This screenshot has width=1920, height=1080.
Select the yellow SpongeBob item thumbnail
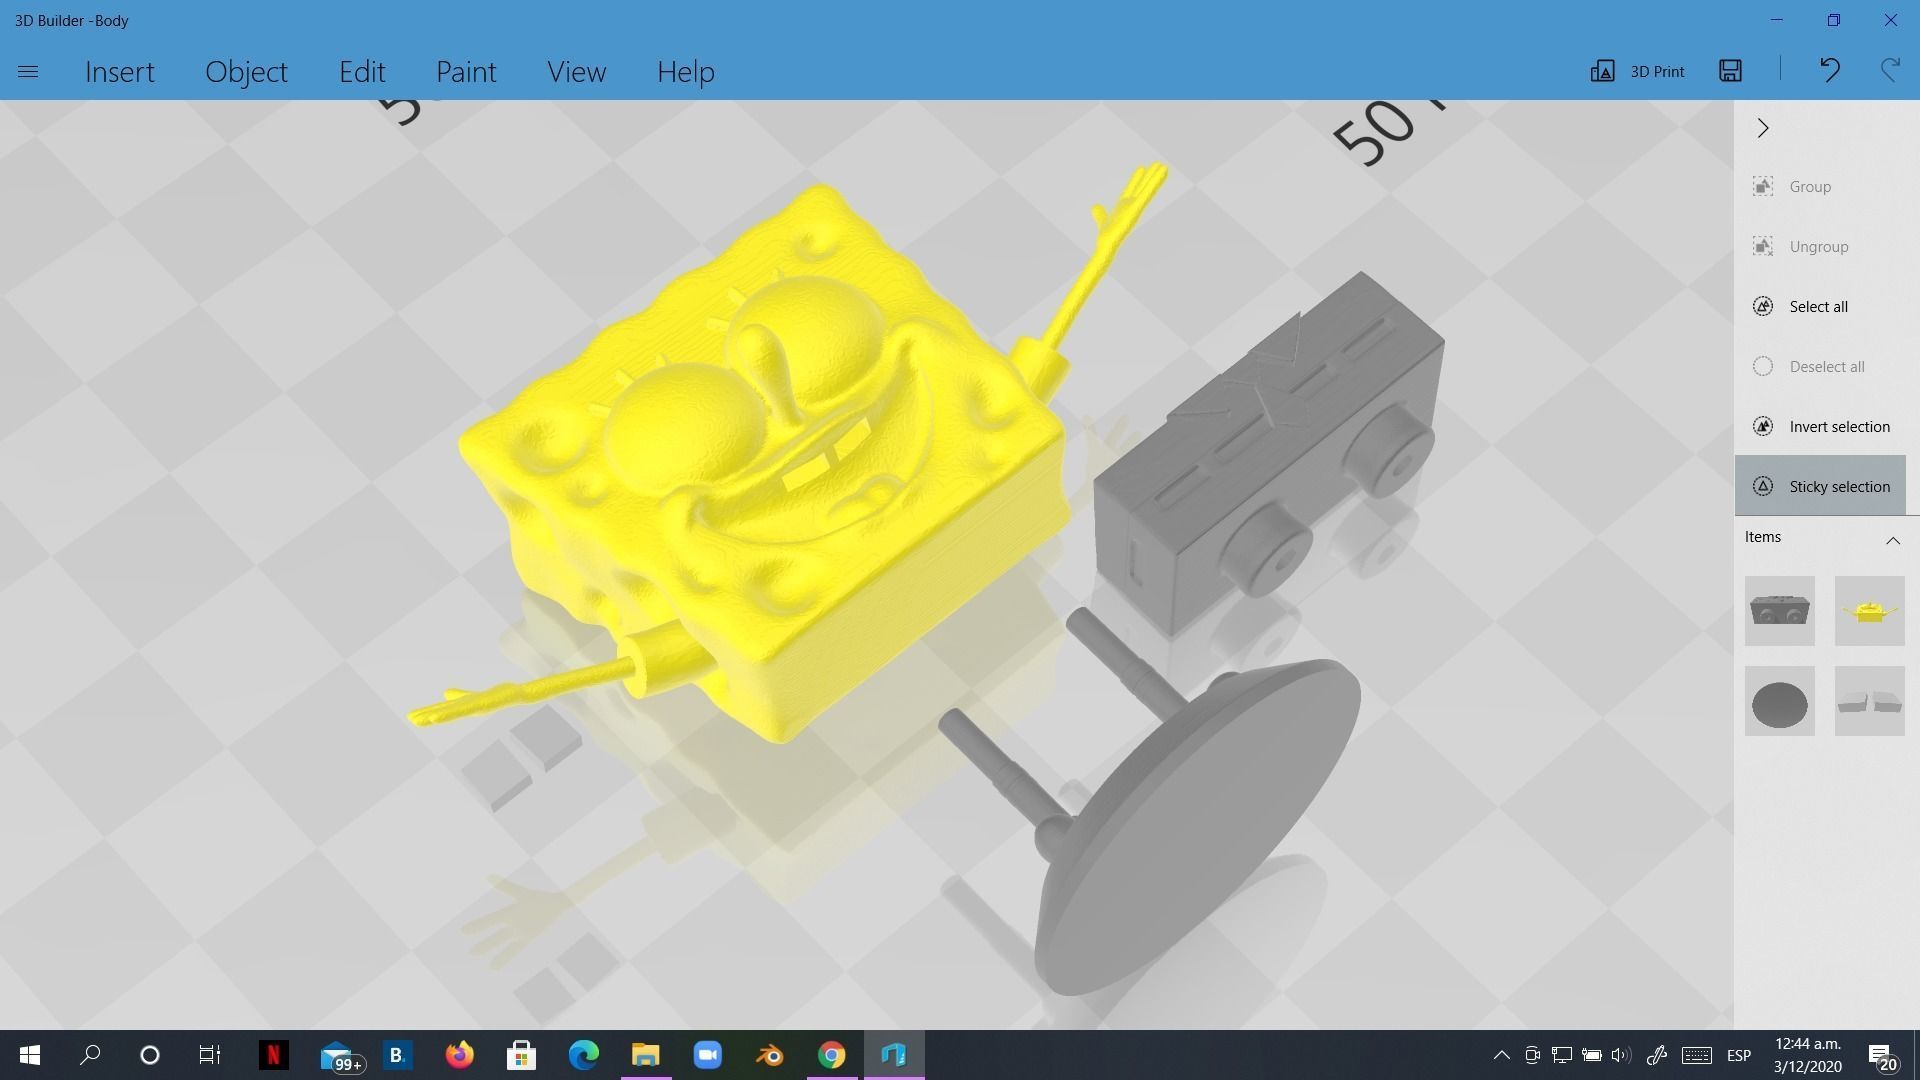[x=1869, y=610]
